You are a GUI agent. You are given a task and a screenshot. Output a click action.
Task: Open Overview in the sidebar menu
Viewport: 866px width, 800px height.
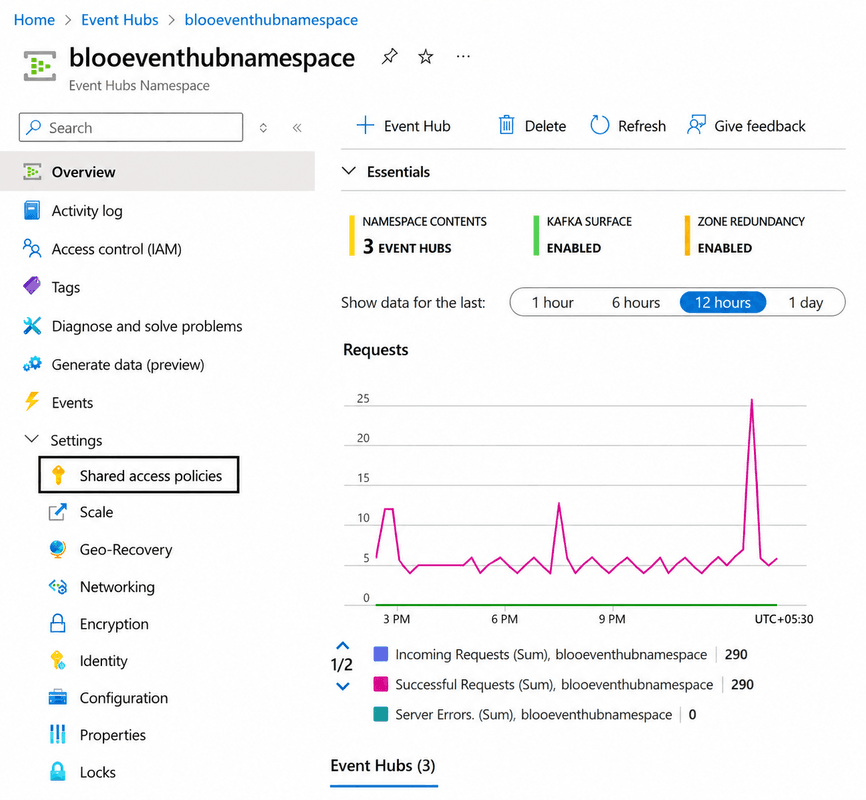pos(157,172)
